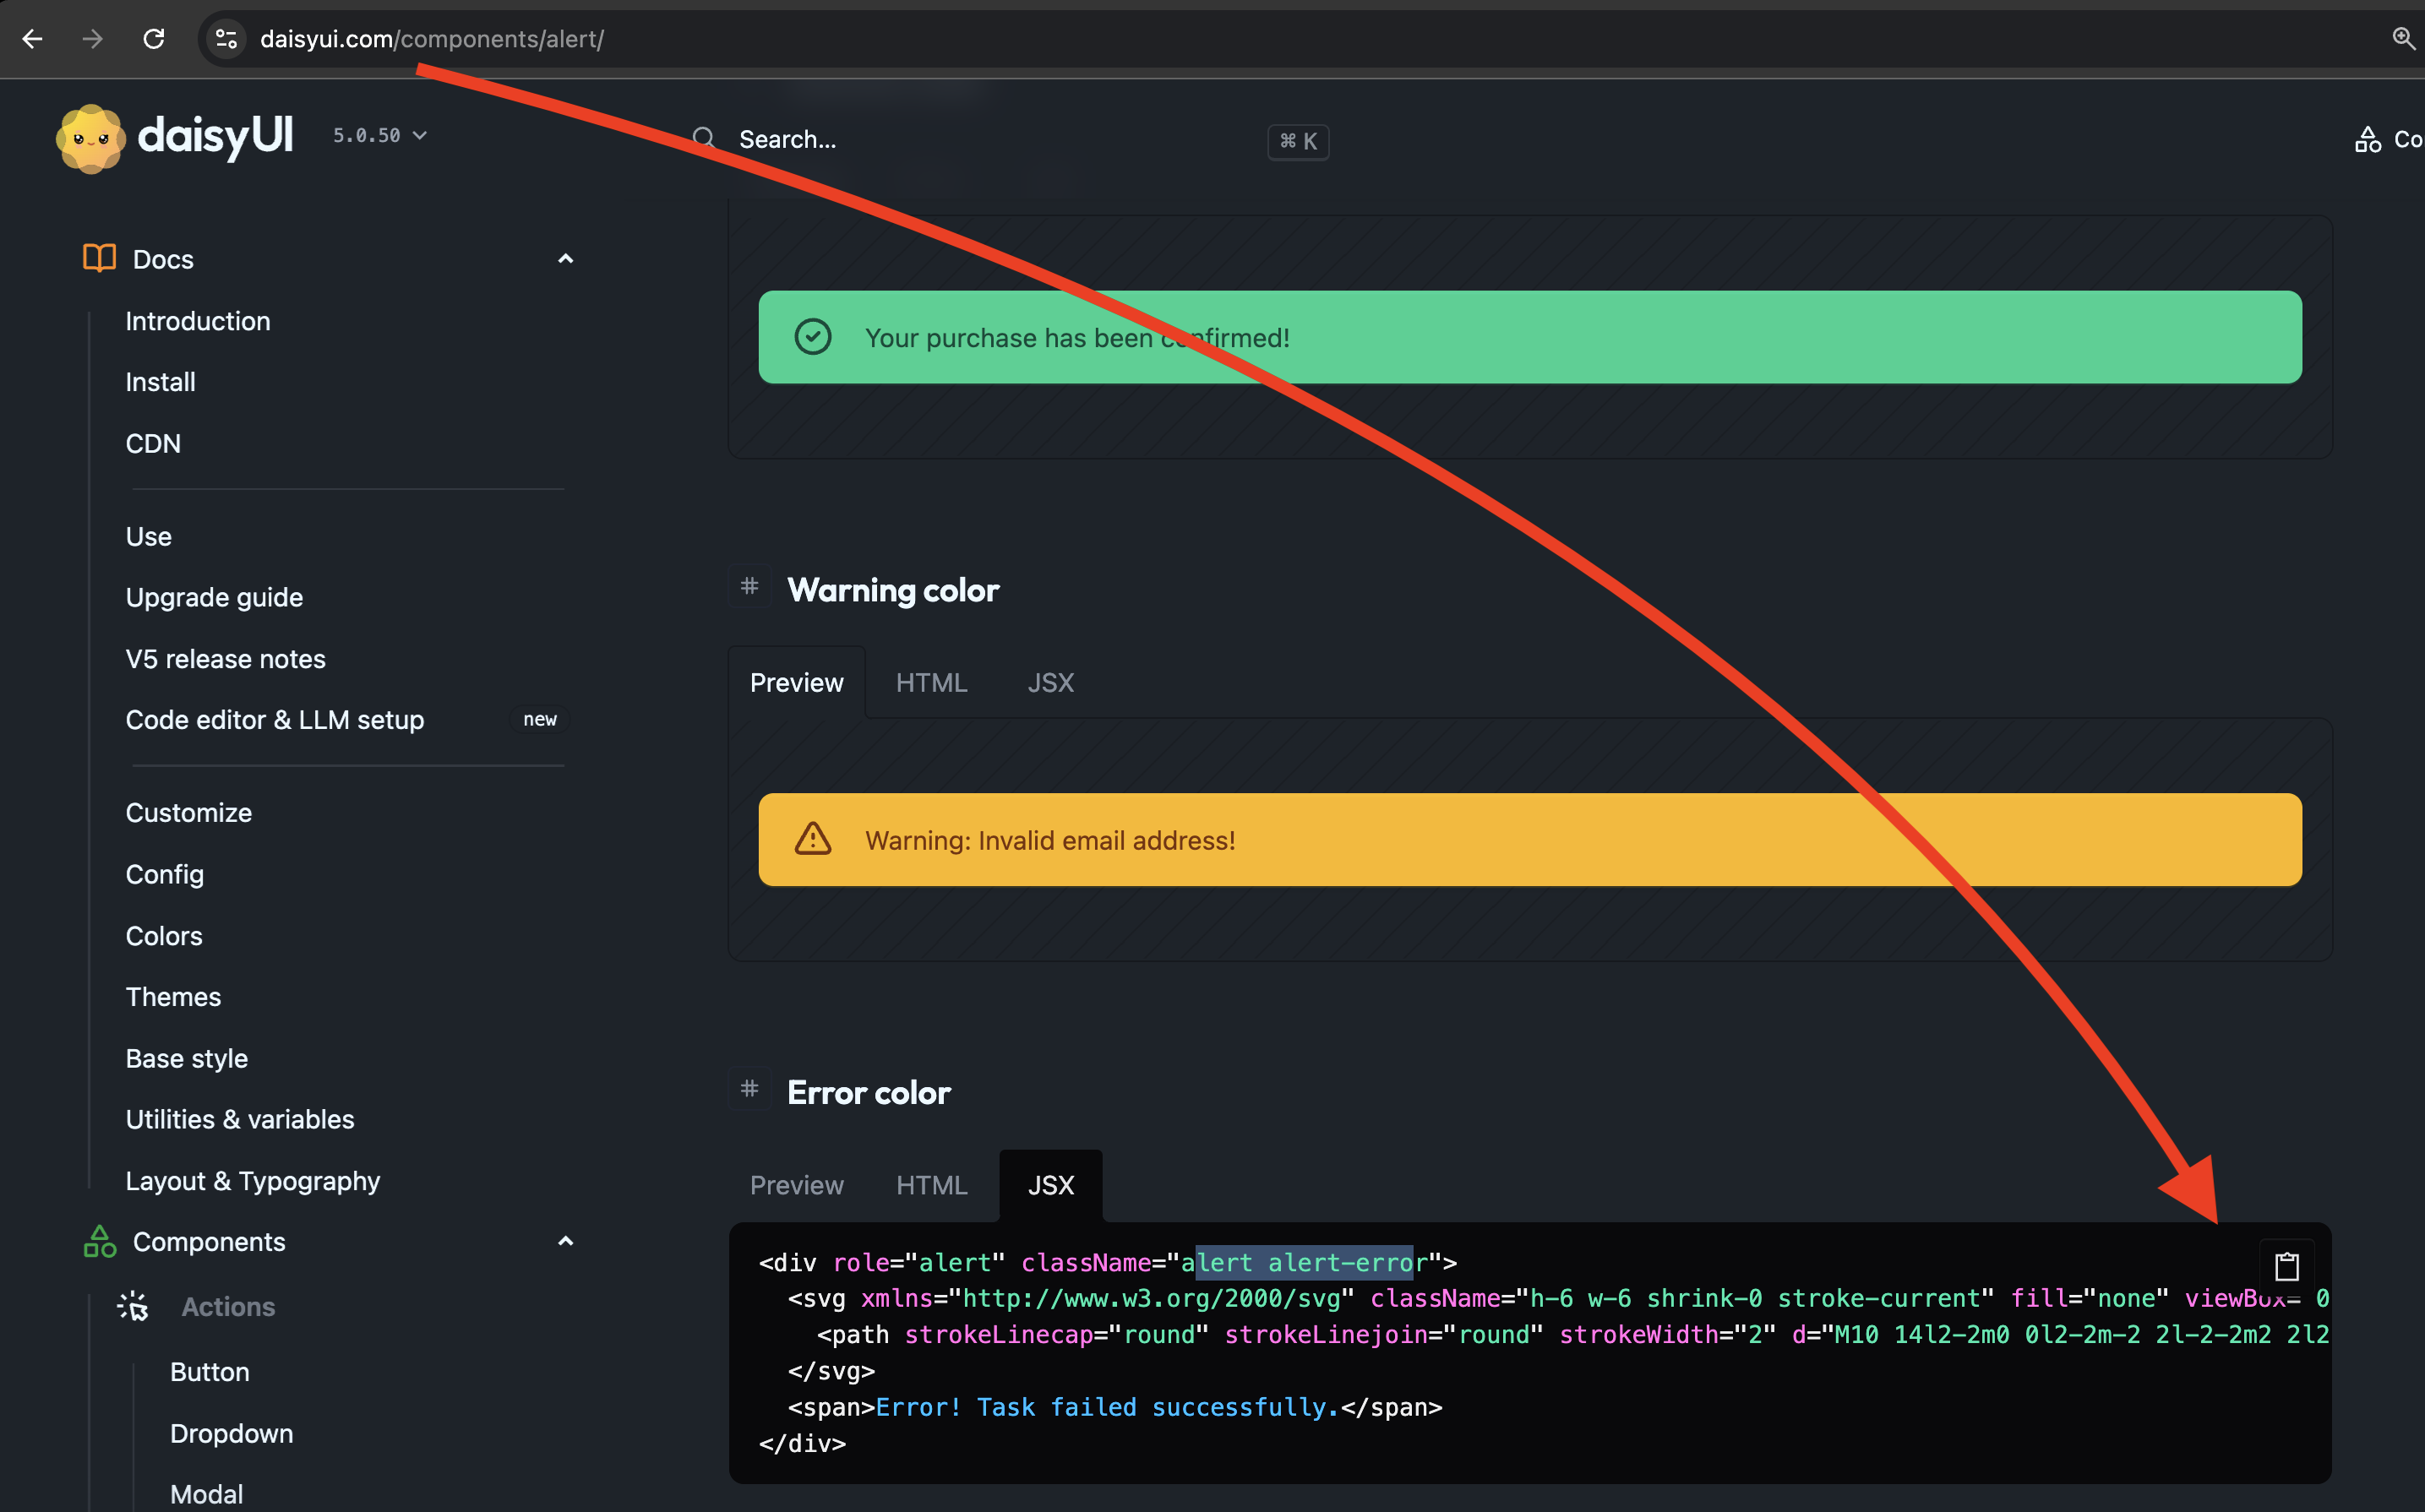Reload the page

(154, 39)
